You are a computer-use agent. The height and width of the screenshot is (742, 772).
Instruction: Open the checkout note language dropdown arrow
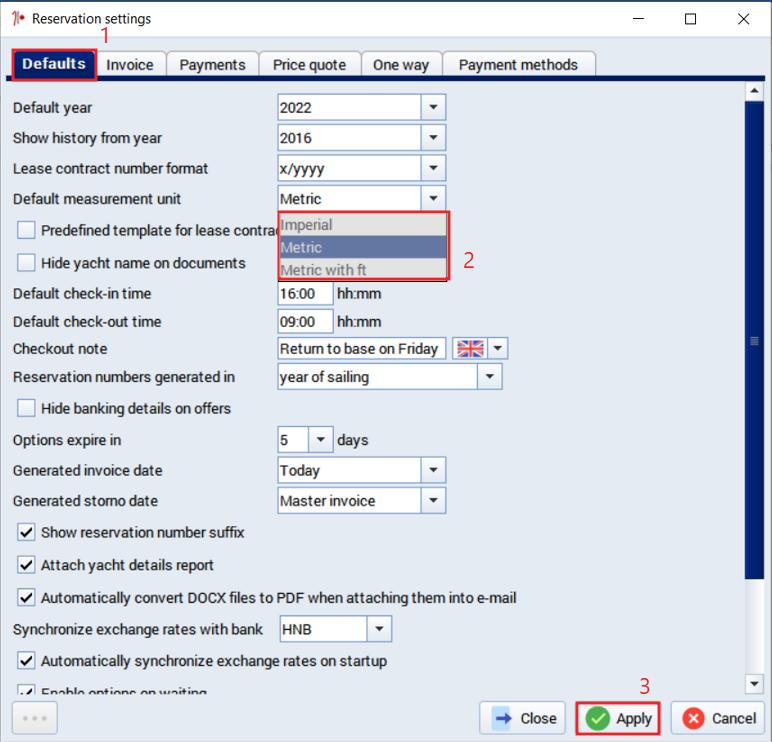click(x=498, y=349)
